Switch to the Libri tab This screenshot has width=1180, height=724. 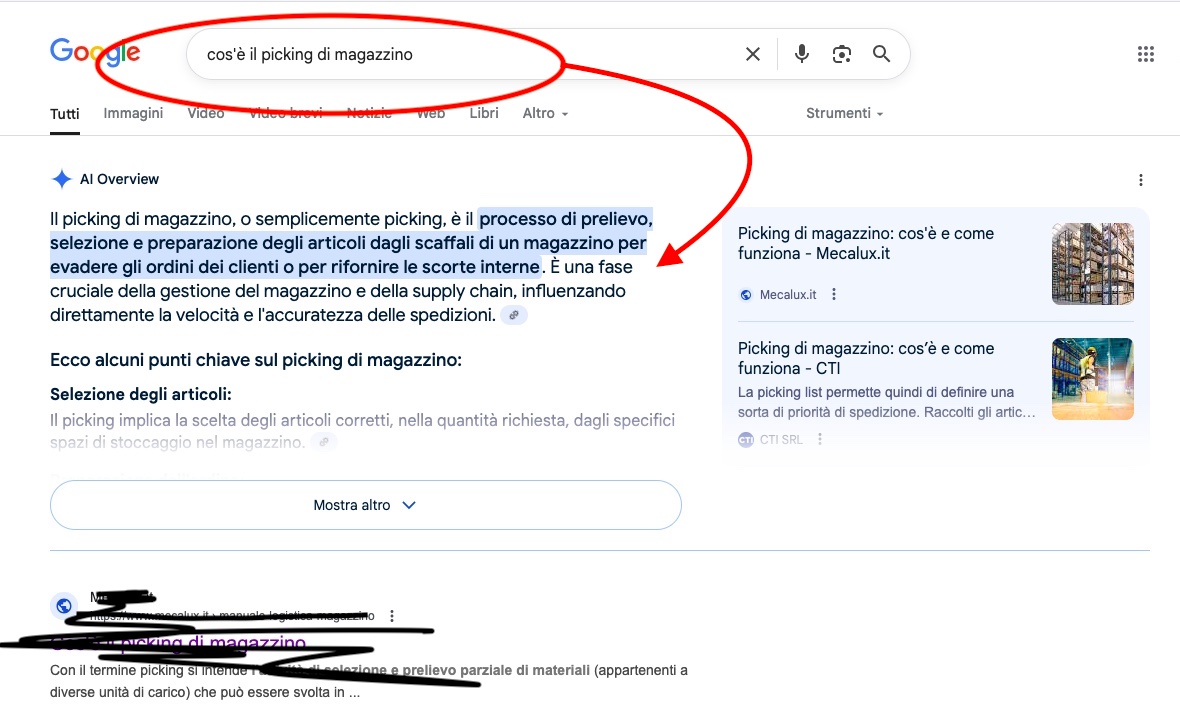[484, 113]
